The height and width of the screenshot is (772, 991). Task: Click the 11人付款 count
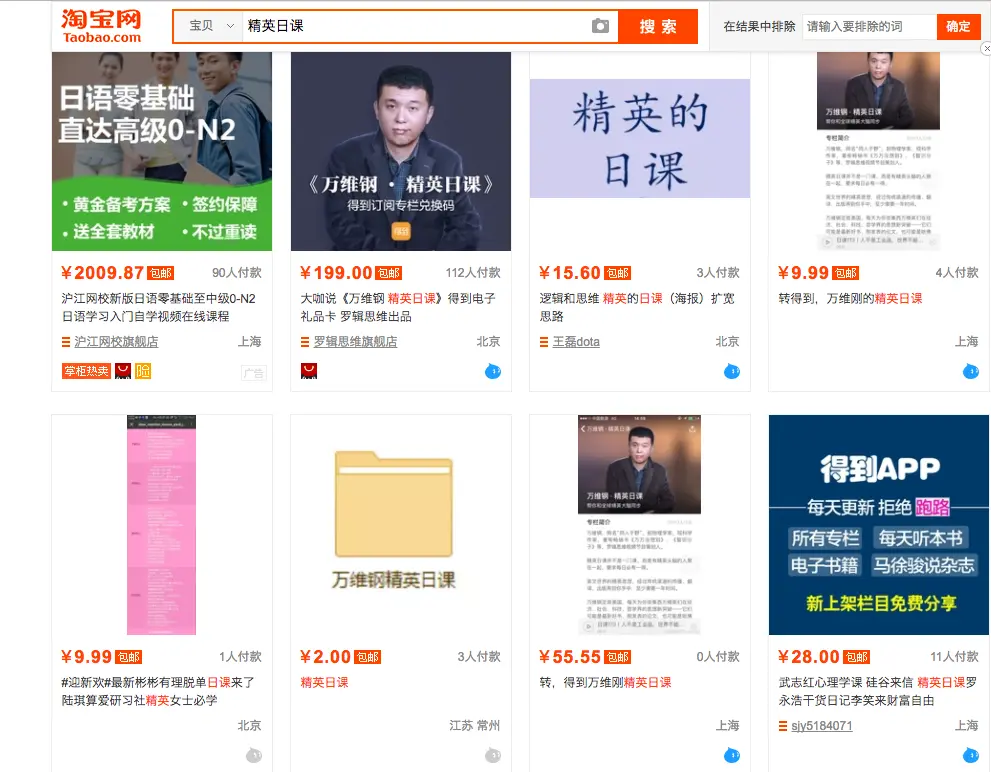coord(954,657)
